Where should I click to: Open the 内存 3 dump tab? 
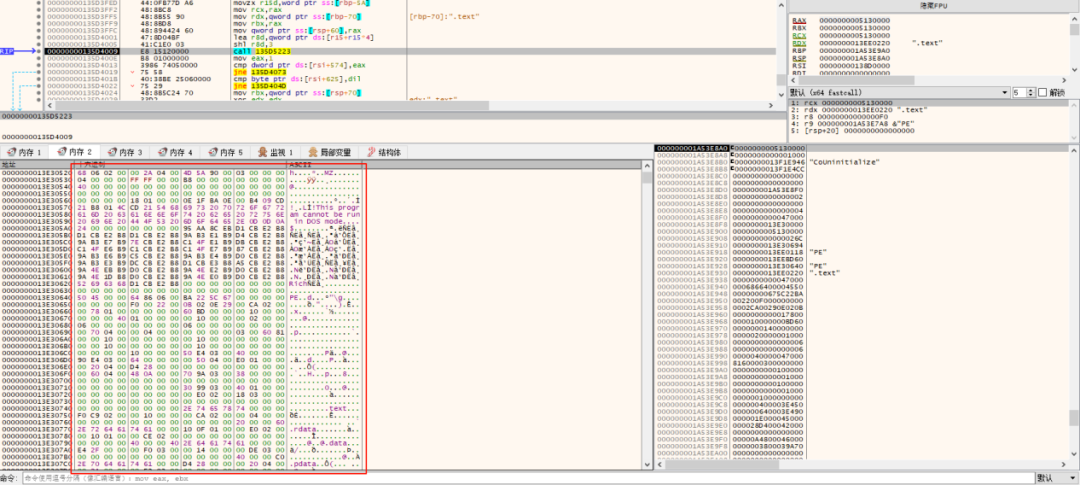pyautogui.click(x=125, y=152)
